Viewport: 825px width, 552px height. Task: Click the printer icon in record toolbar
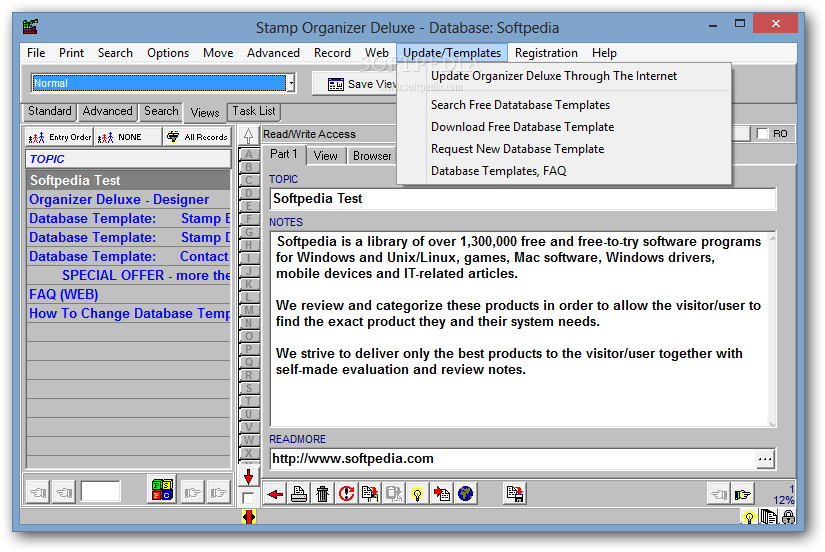(x=299, y=494)
